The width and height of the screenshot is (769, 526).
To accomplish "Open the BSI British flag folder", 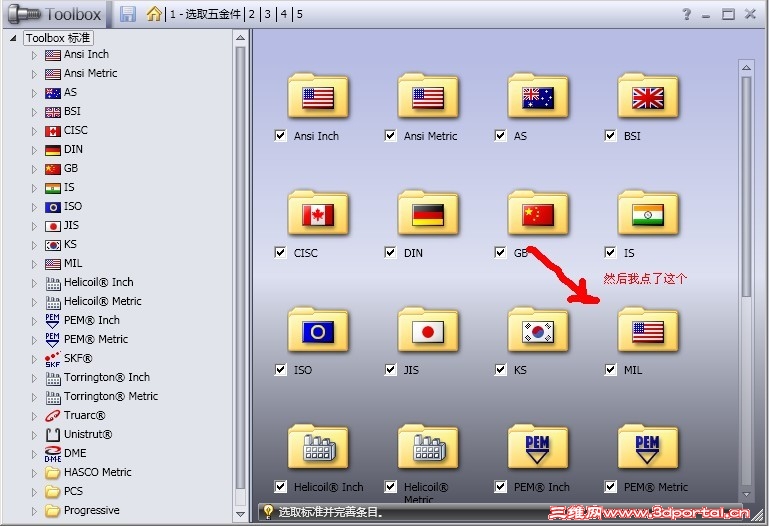I will click(x=647, y=96).
